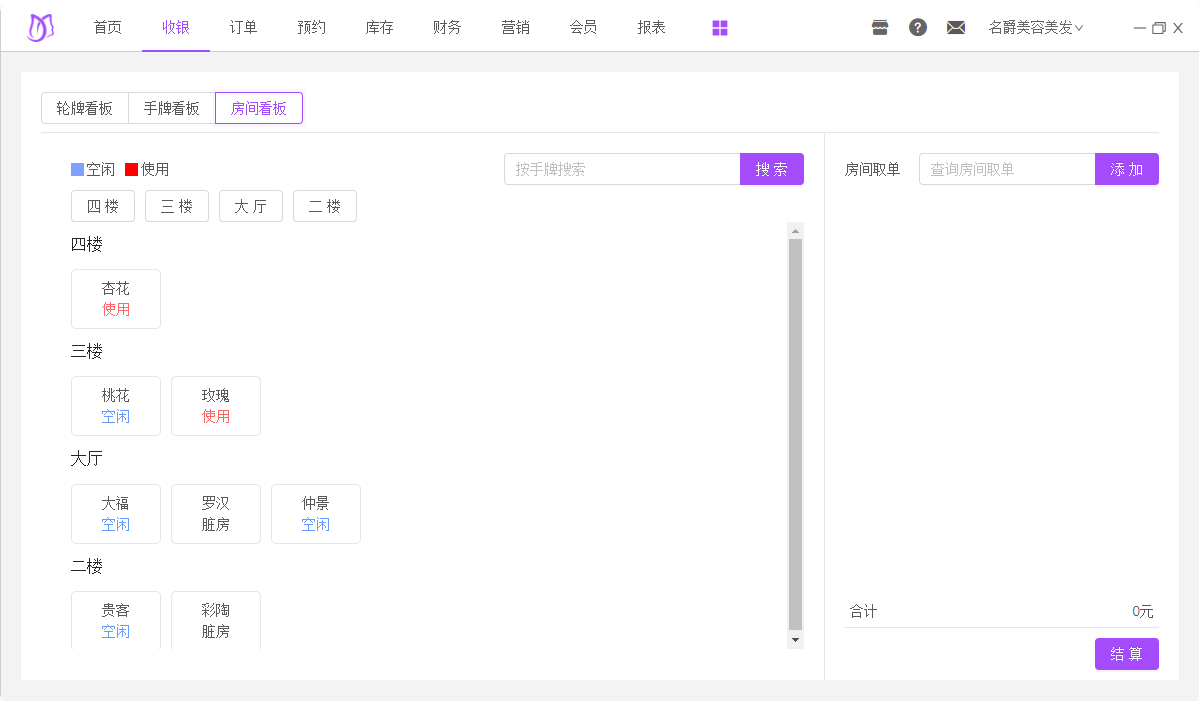This screenshot has height=701, width=1199.
Task: Click the 添加 button
Action: coord(1127,169)
